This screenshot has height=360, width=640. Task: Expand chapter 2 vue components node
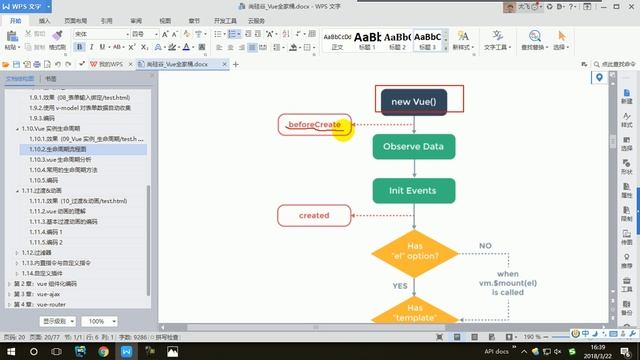click(9, 284)
